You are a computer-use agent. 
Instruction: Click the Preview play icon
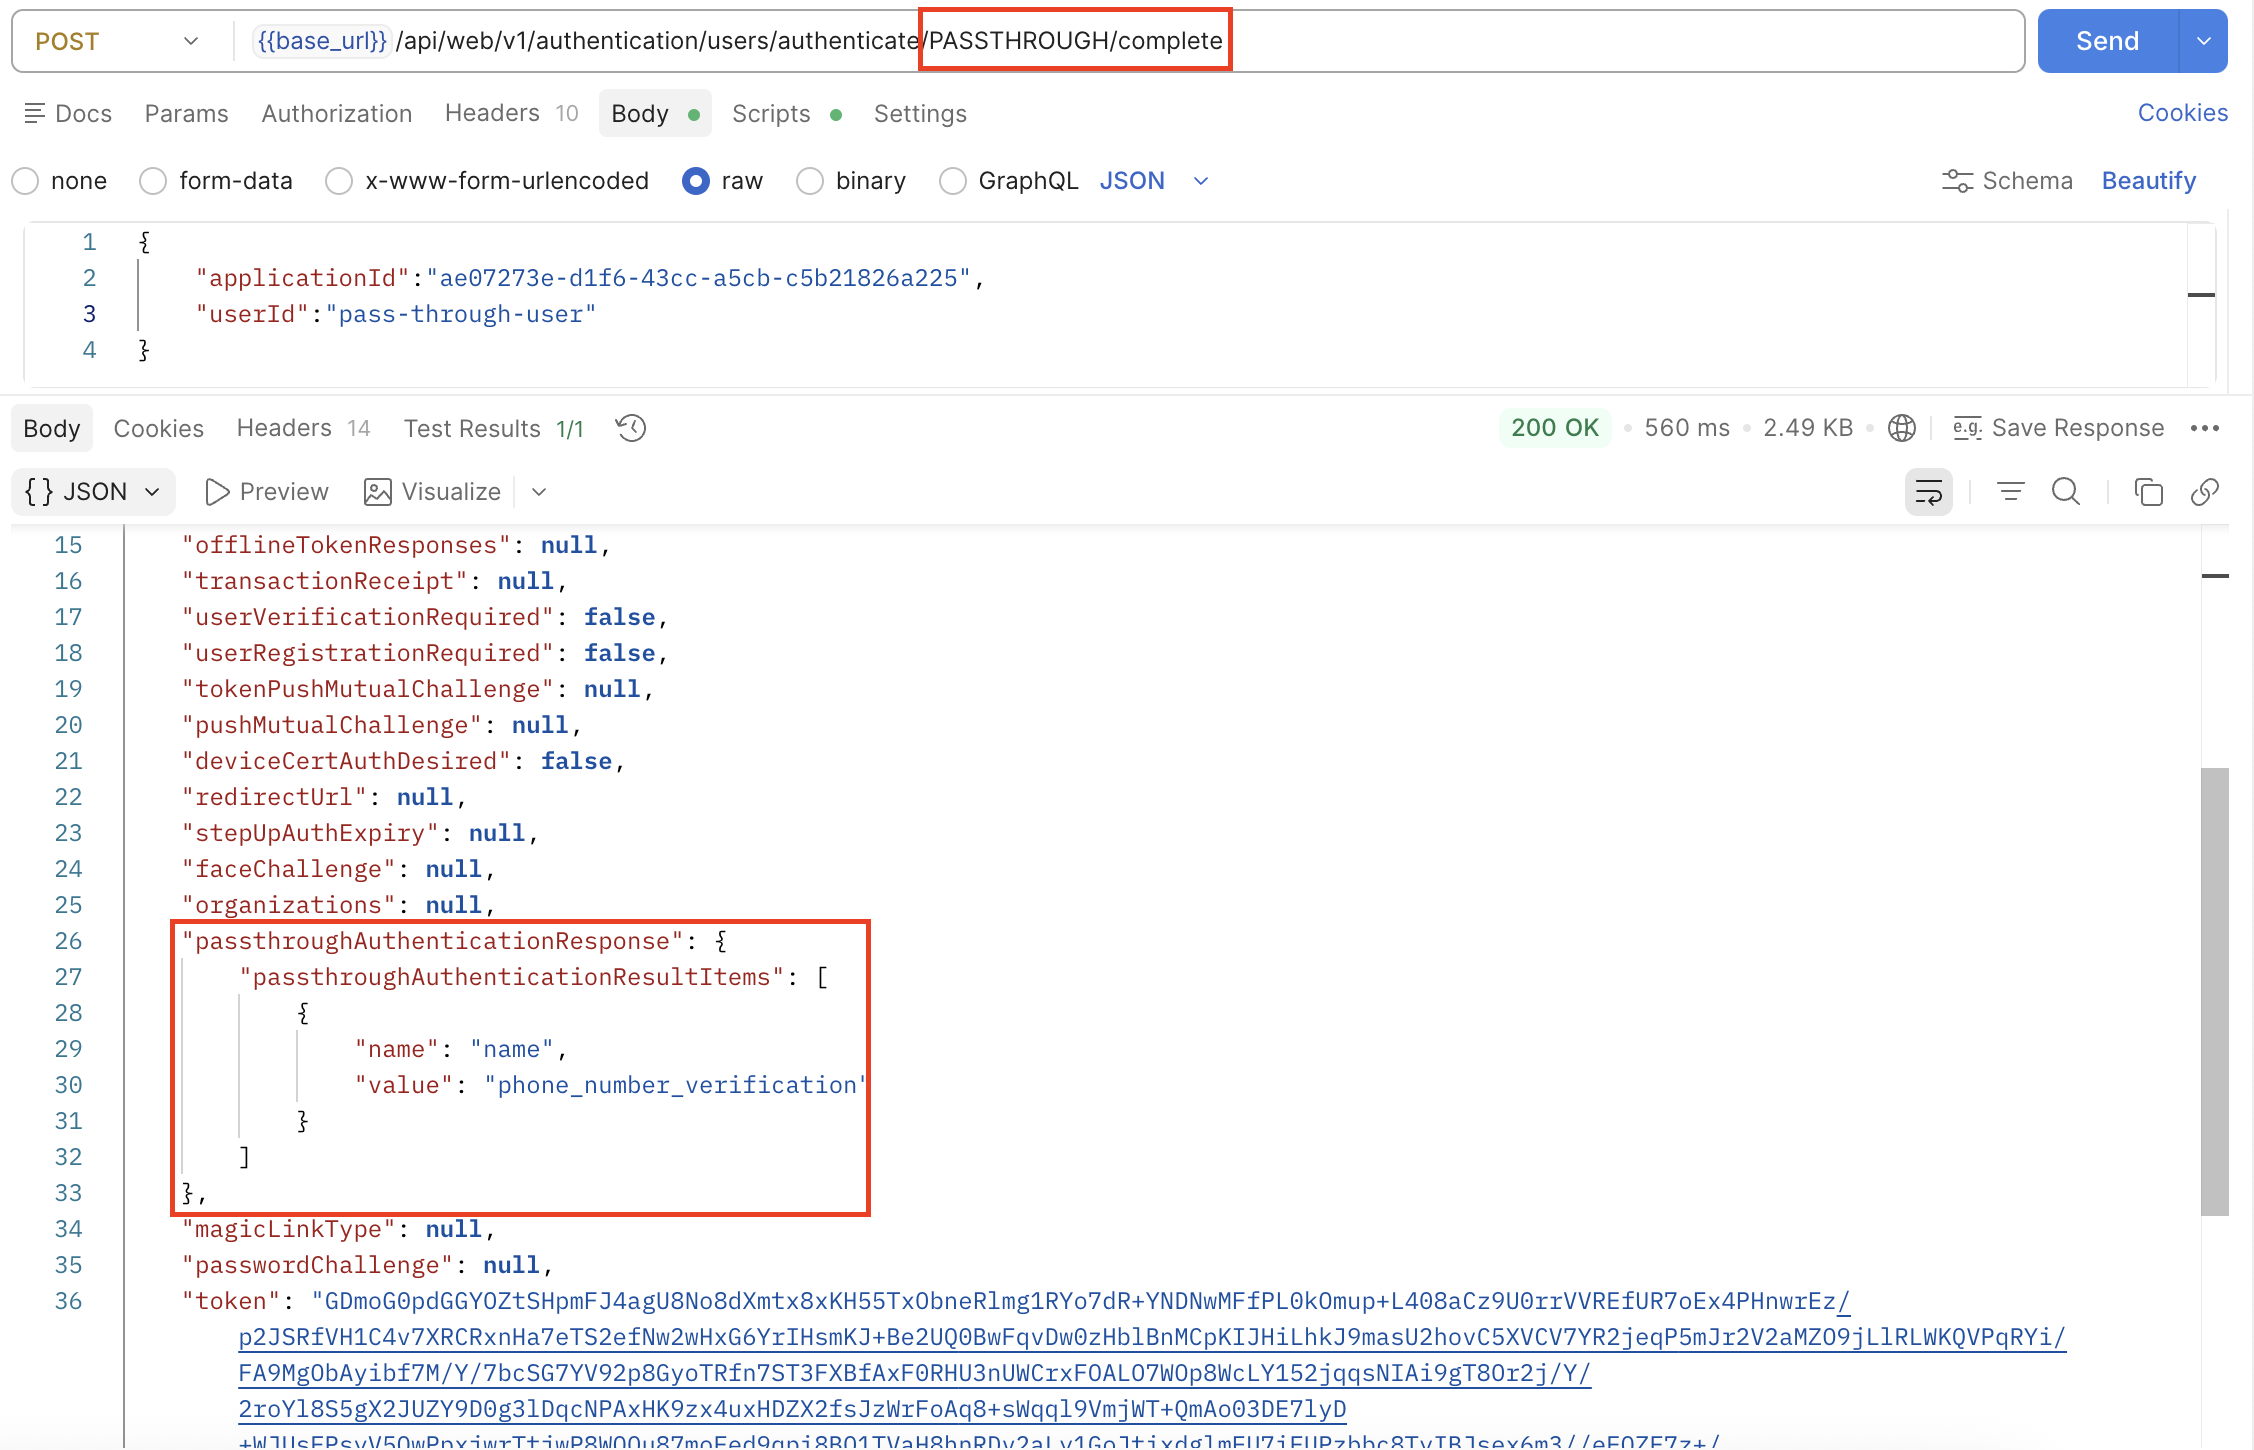click(x=217, y=492)
